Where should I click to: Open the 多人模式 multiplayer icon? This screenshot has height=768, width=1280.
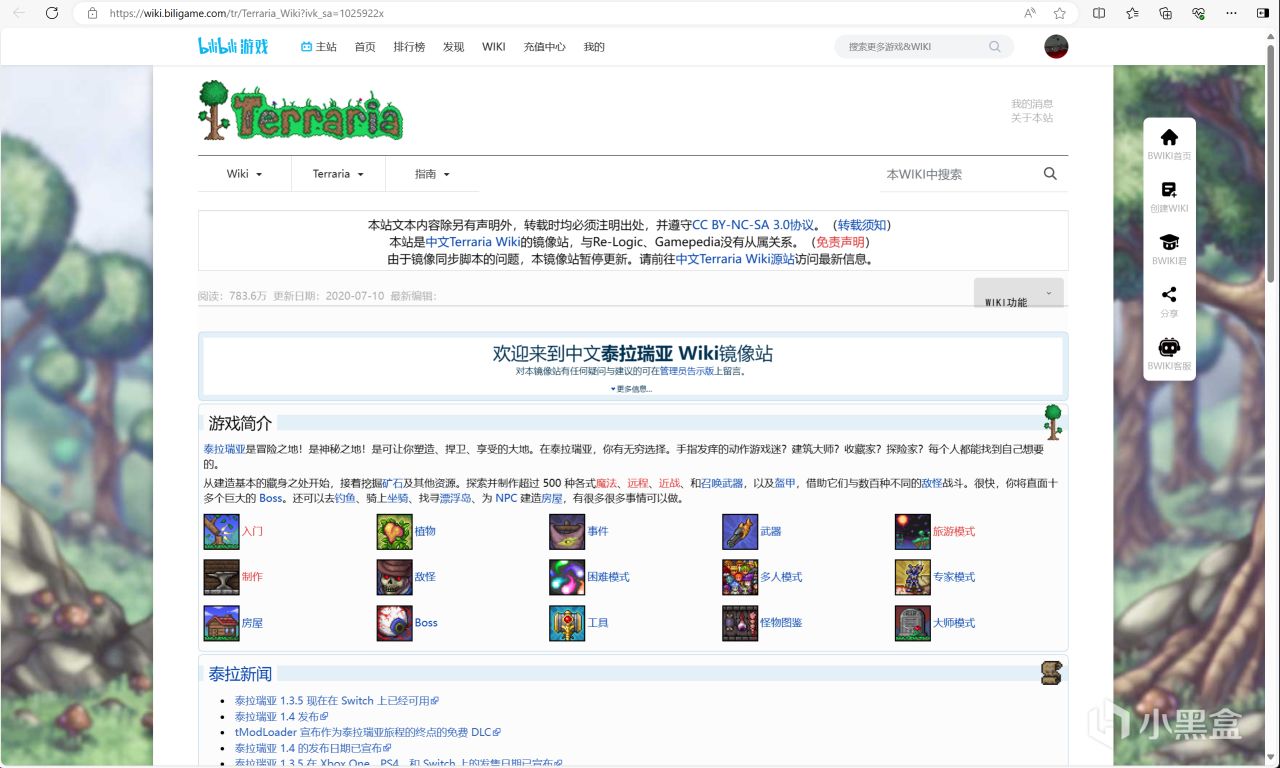740,577
